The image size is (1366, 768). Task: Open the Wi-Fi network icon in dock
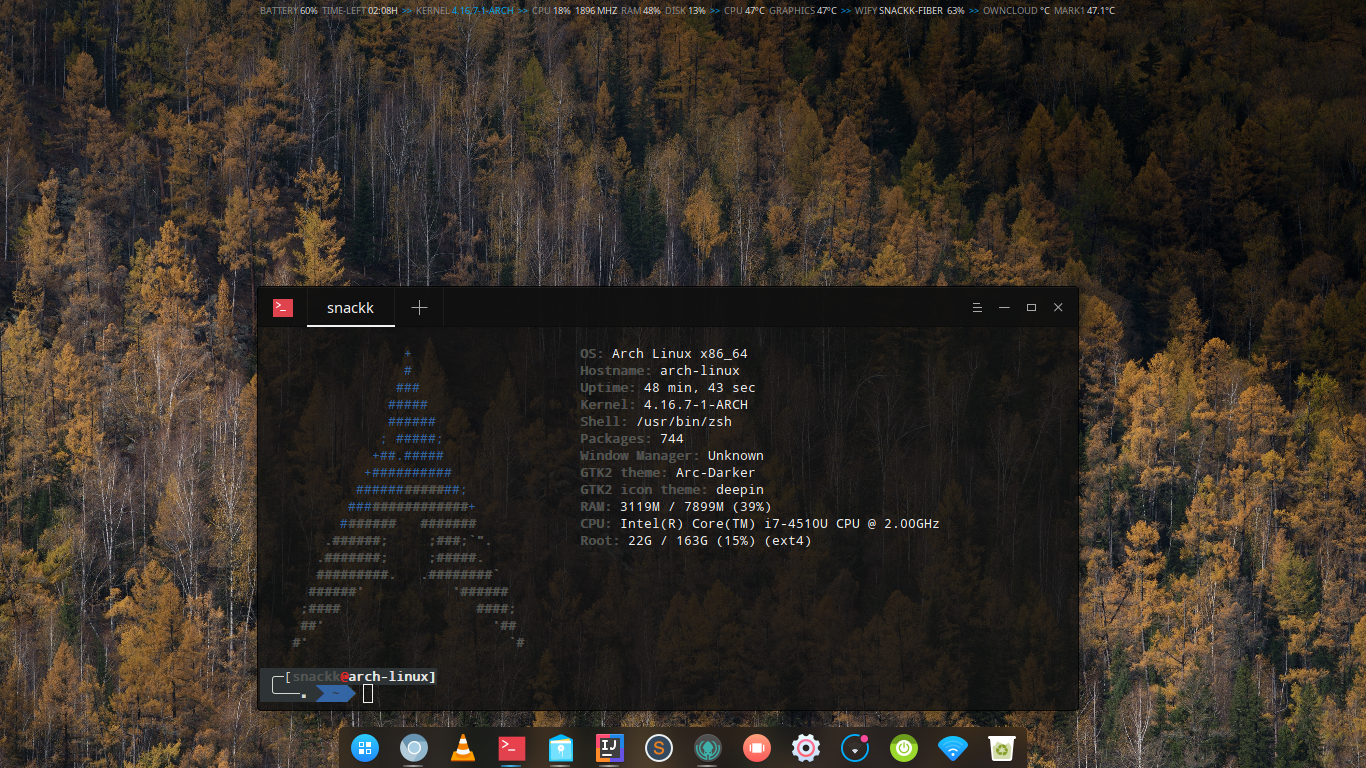click(953, 747)
